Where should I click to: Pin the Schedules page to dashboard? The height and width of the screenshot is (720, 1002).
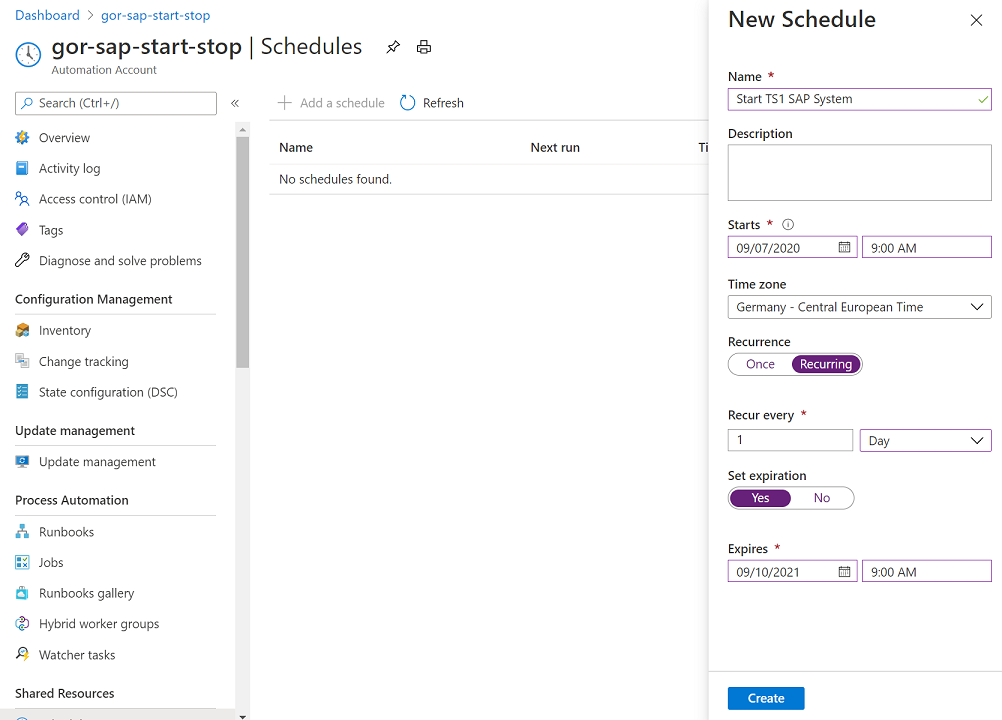point(393,47)
